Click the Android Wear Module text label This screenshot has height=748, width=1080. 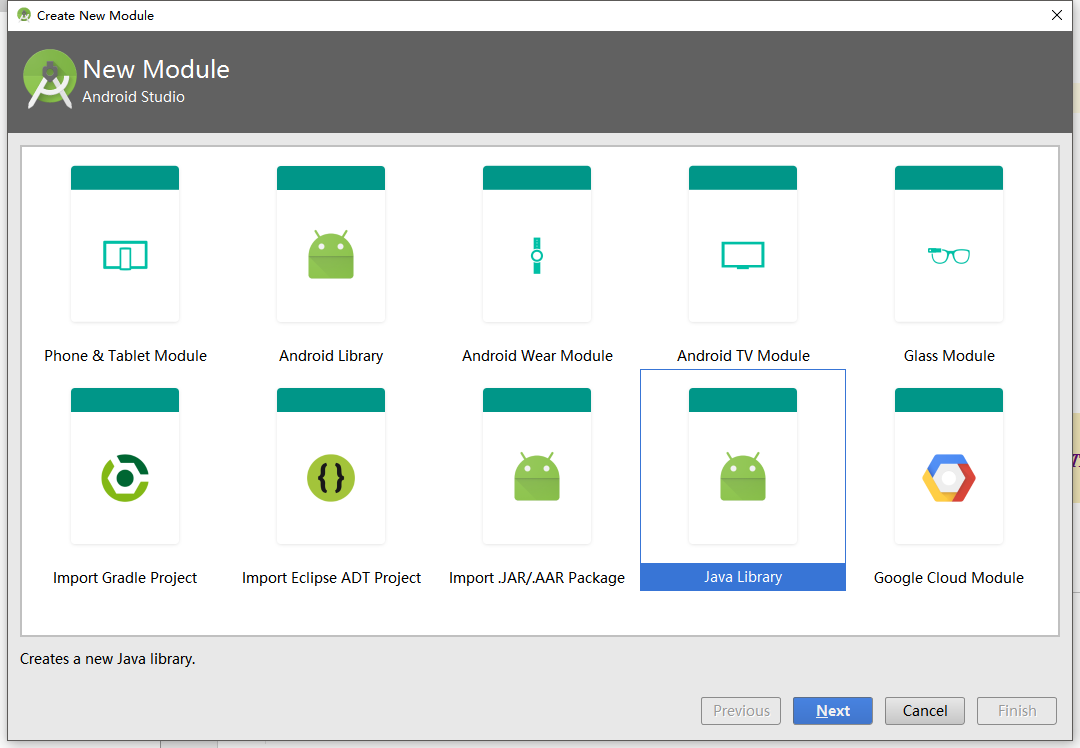coord(537,356)
